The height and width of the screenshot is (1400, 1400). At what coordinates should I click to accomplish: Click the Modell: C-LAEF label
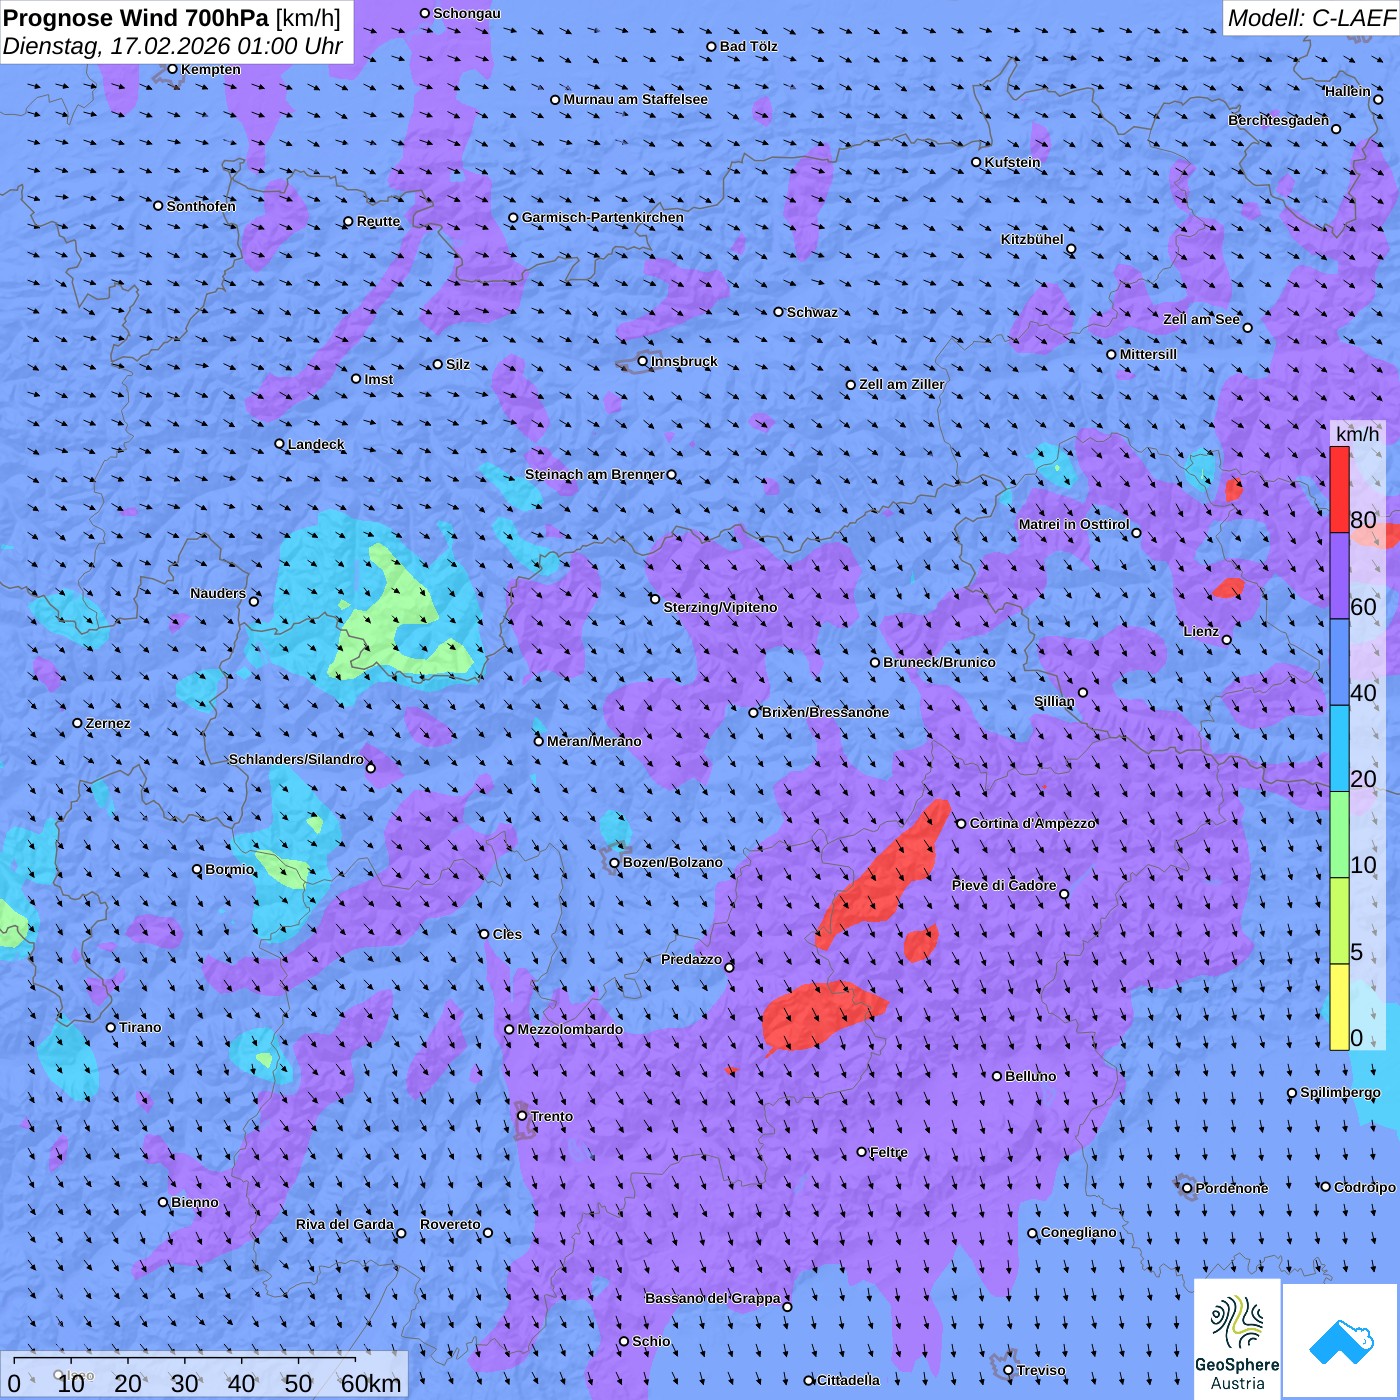(x=1311, y=18)
